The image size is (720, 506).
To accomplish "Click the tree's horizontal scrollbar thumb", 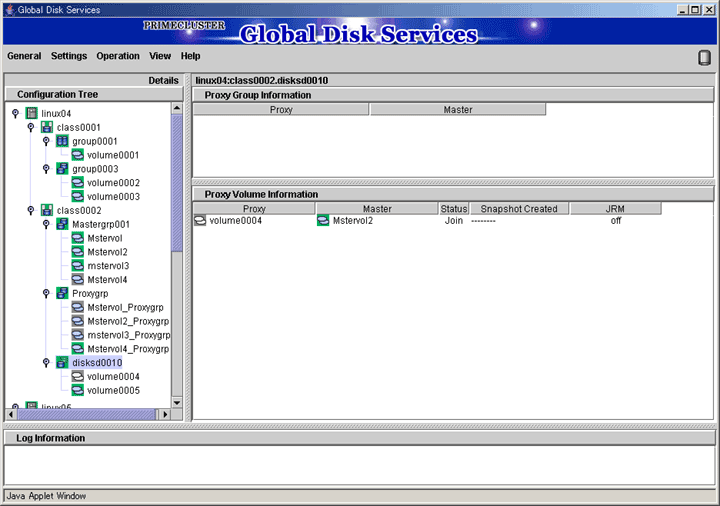I will [x=87, y=414].
